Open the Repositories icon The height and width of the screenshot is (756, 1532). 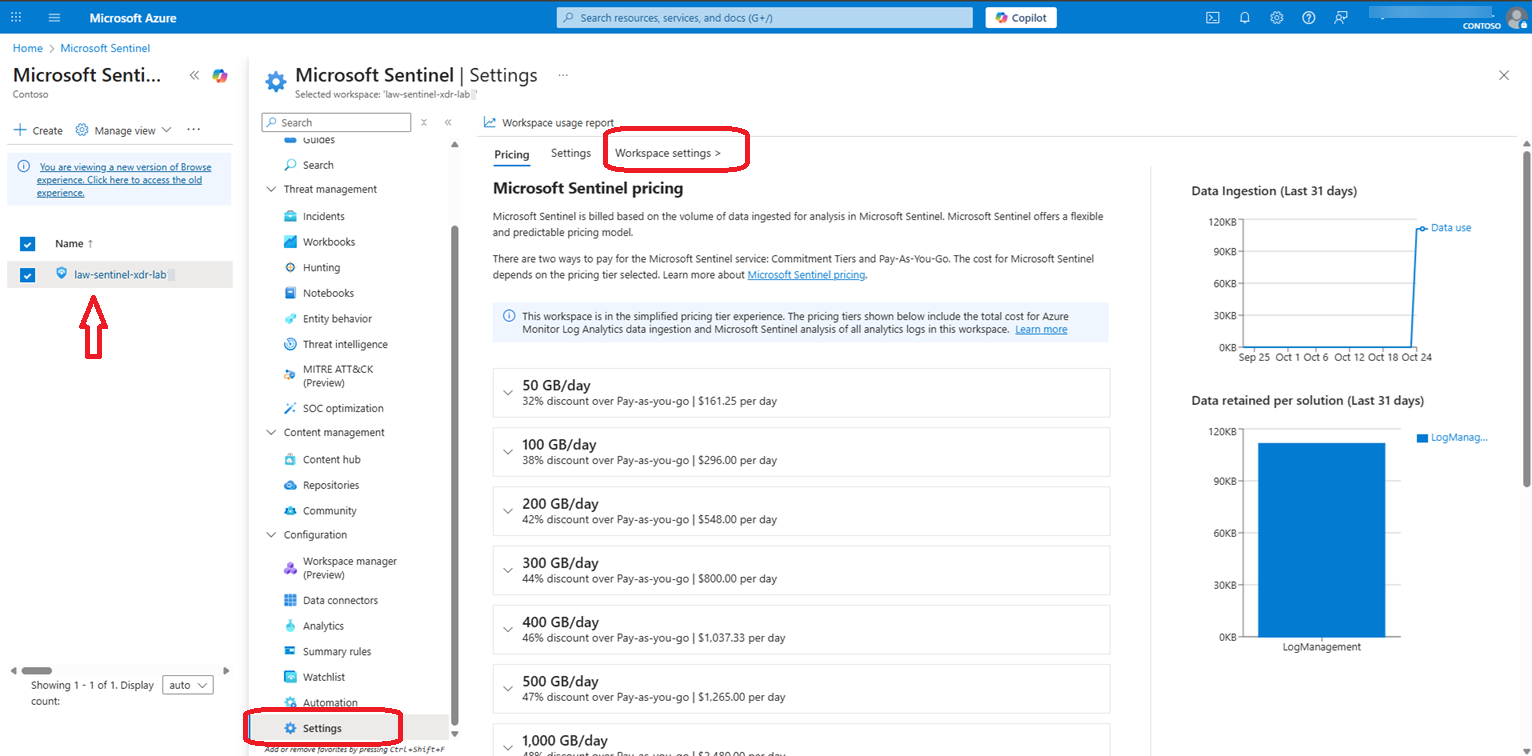coord(290,485)
